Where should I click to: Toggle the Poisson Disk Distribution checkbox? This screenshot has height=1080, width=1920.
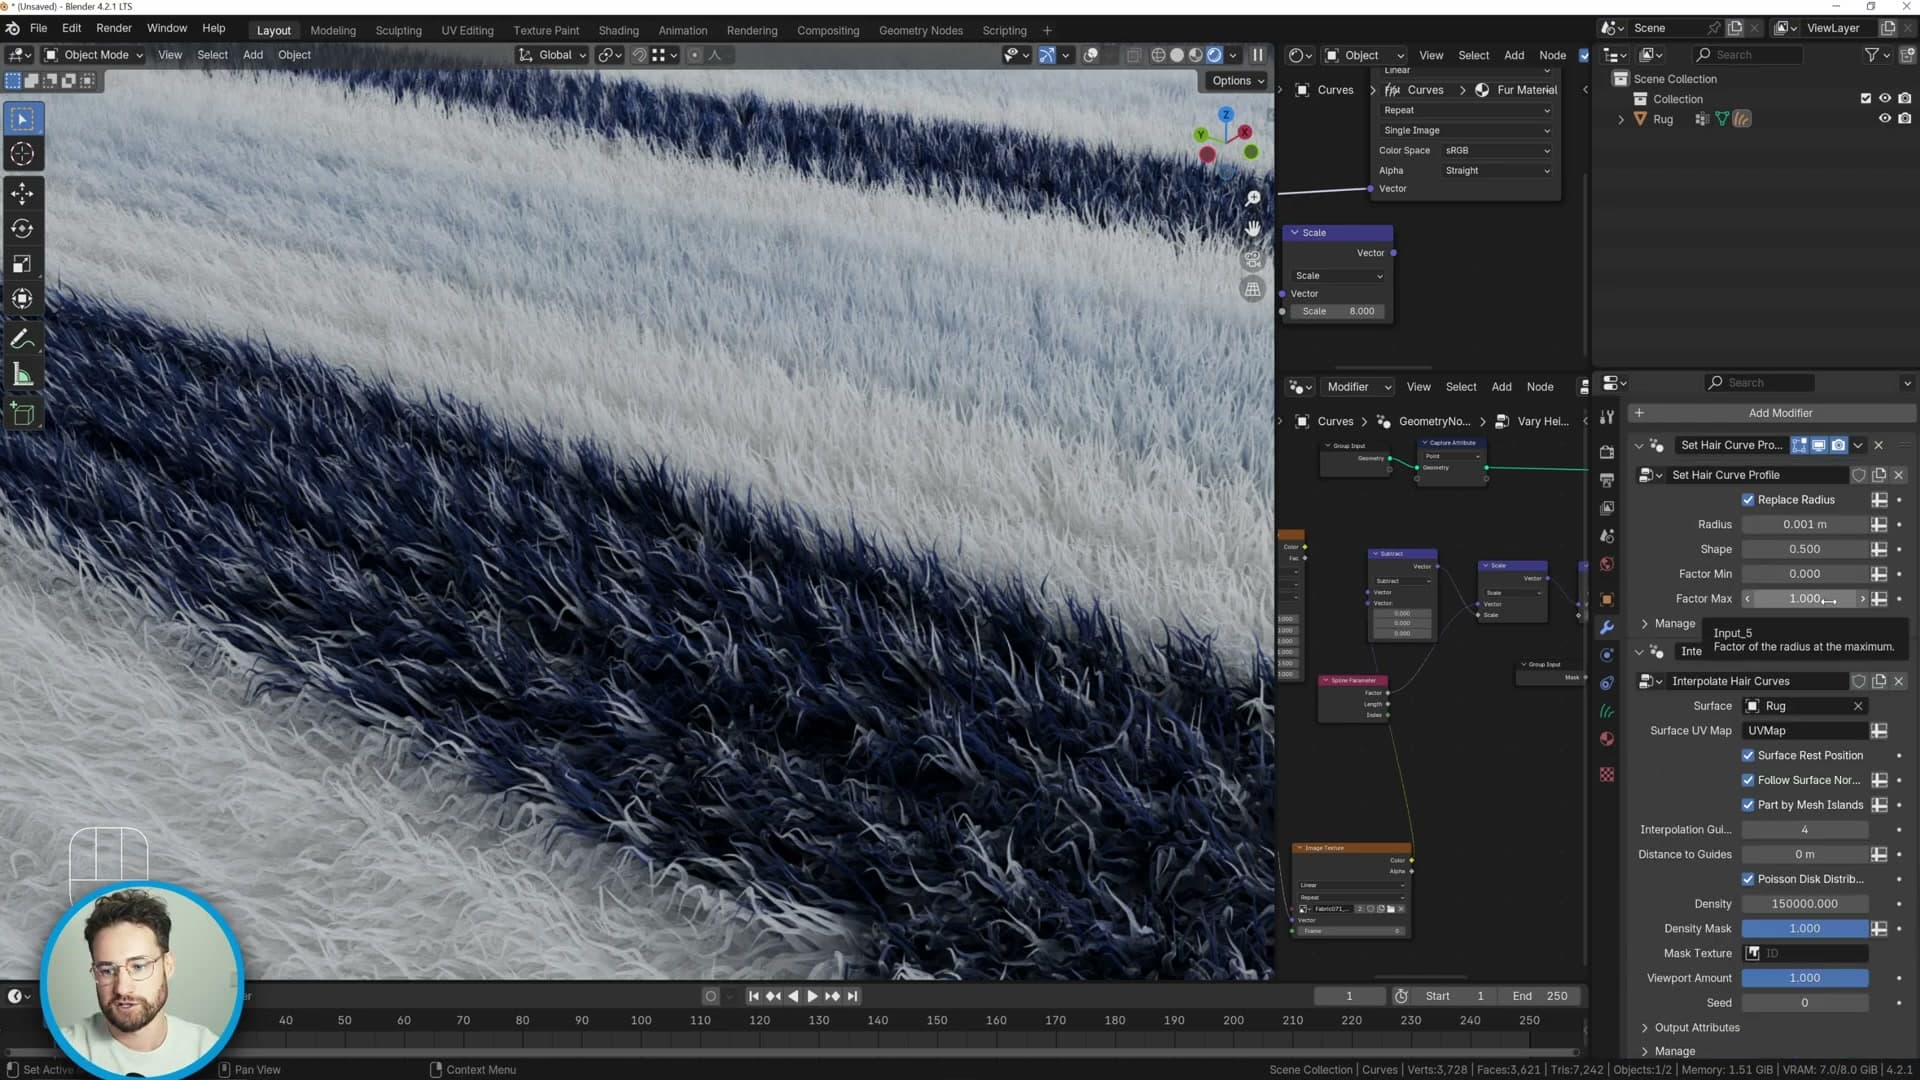[1748, 880]
